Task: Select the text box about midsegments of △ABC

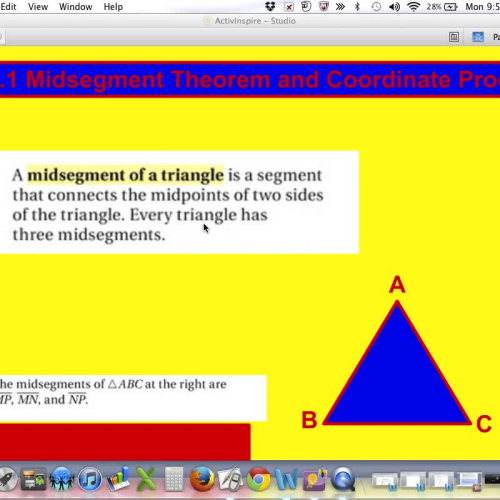Action: (x=133, y=398)
